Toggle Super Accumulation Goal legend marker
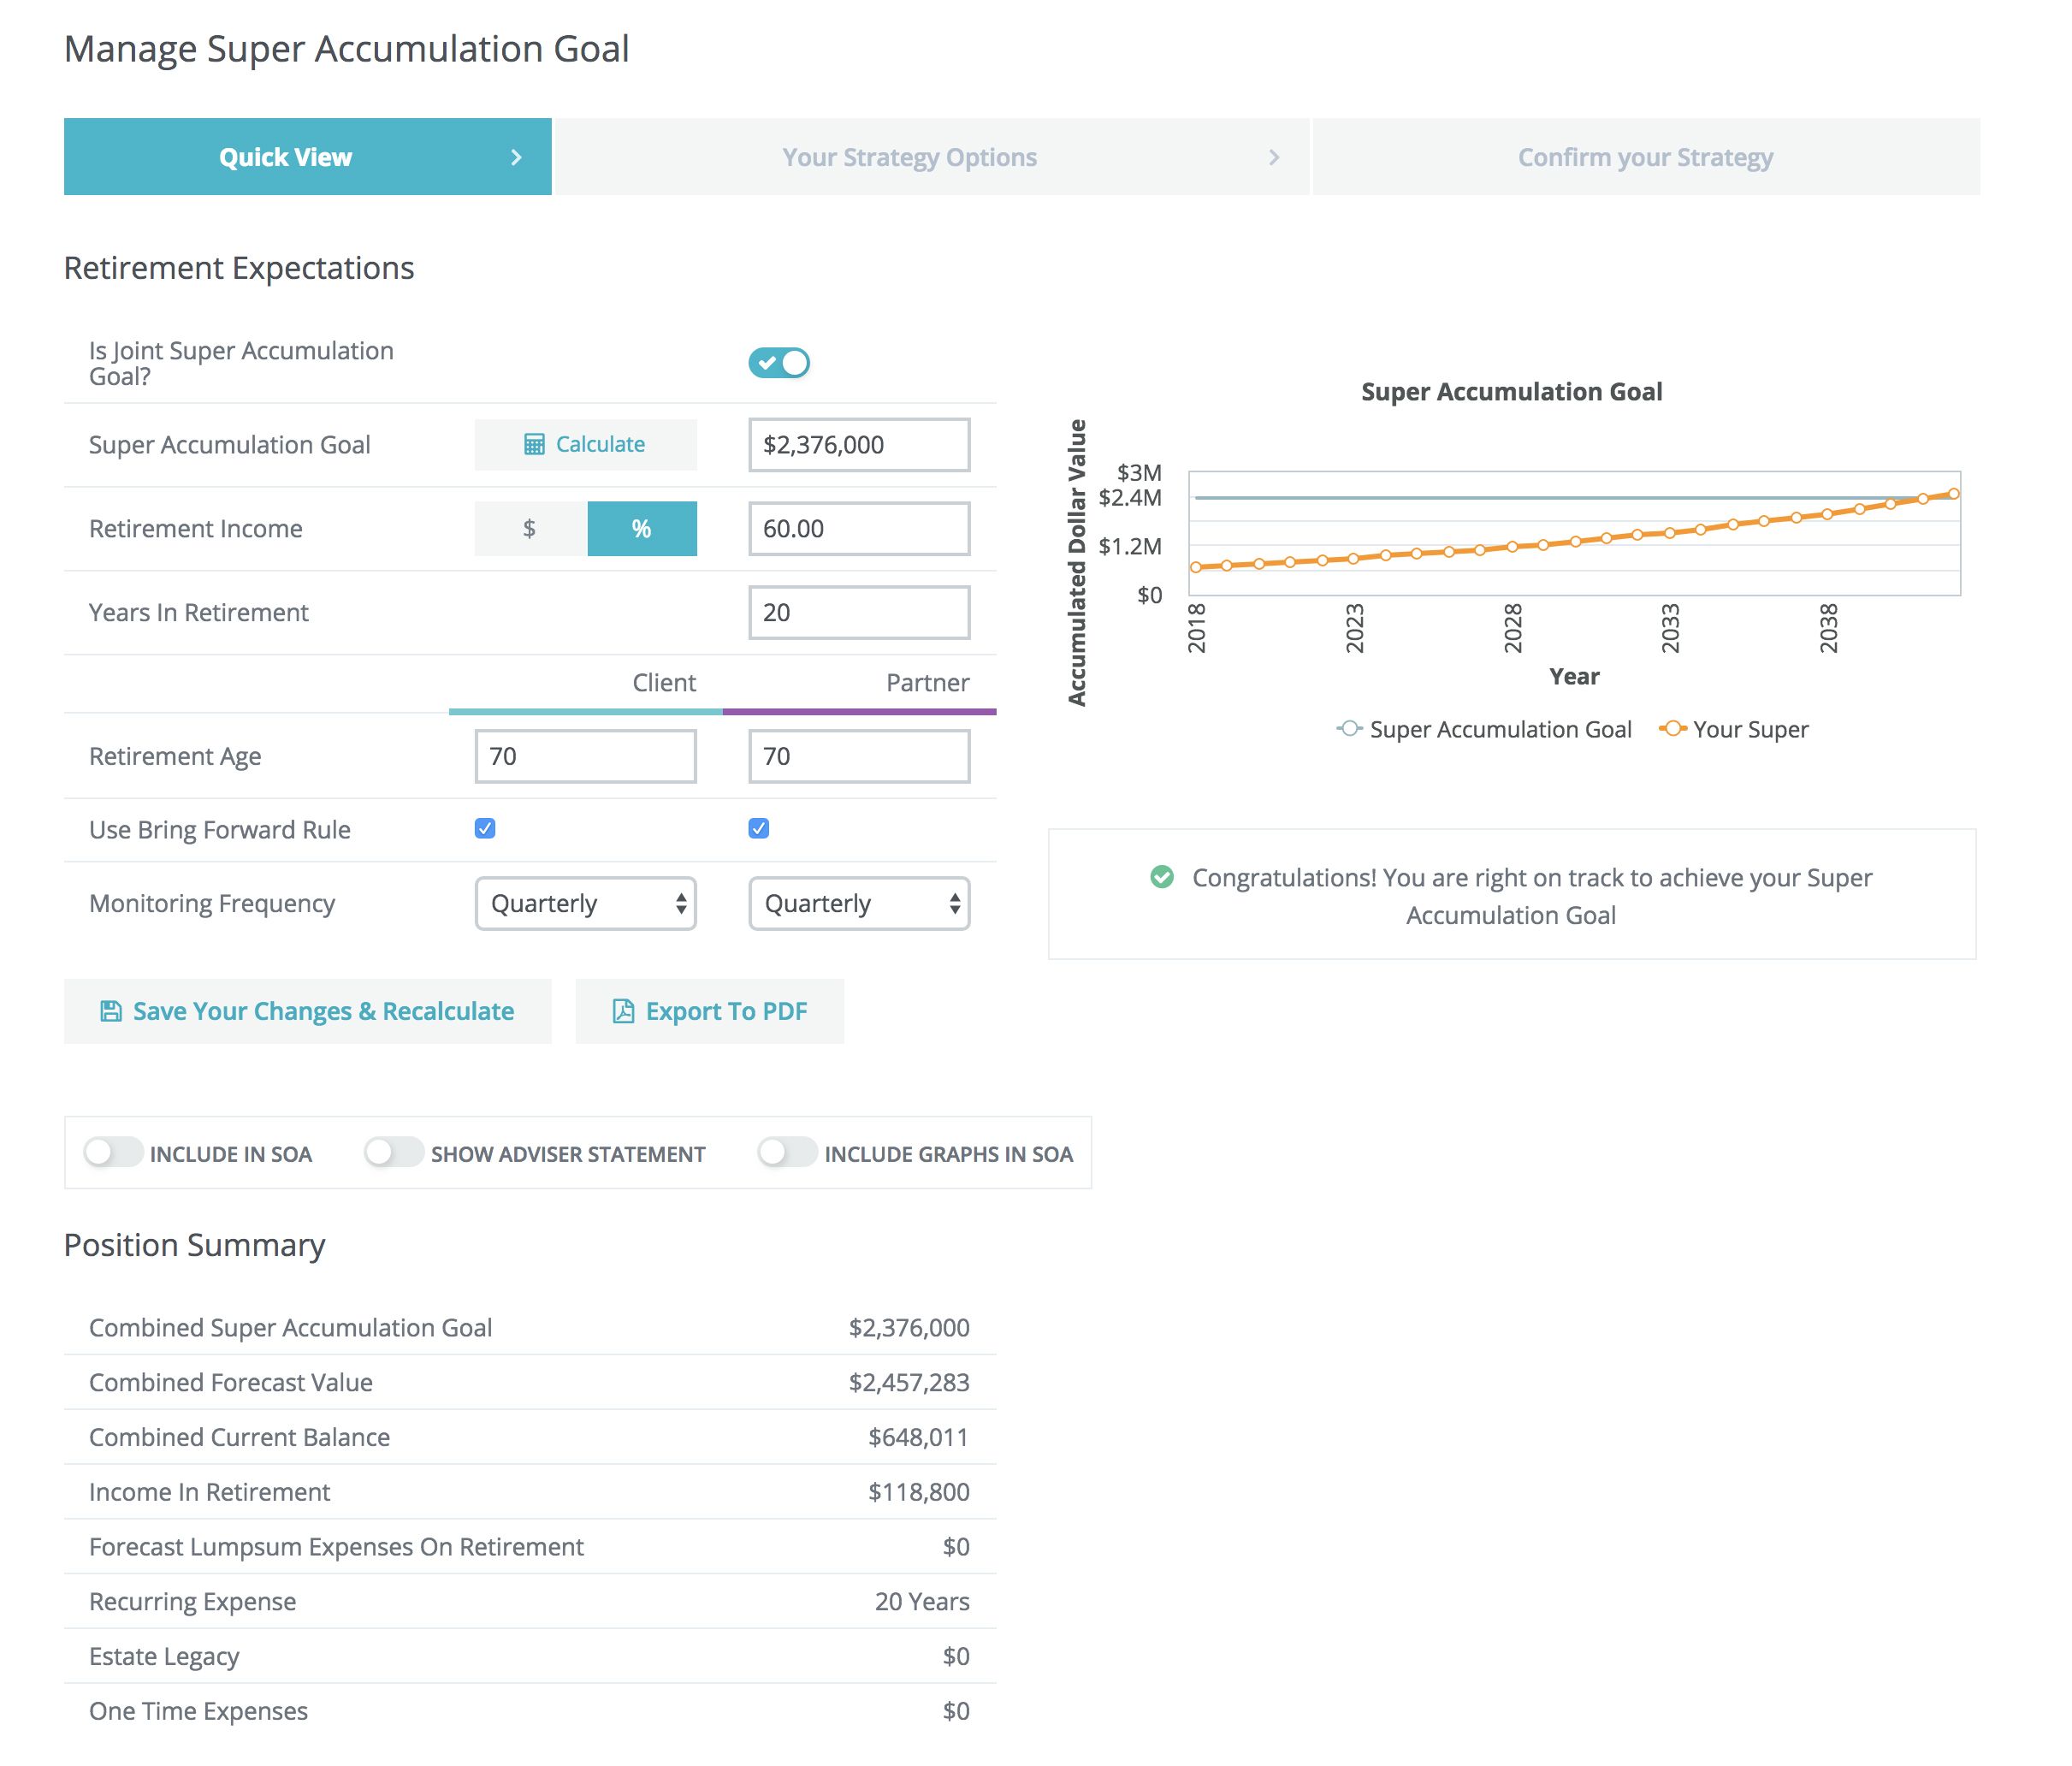 (x=1349, y=729)
